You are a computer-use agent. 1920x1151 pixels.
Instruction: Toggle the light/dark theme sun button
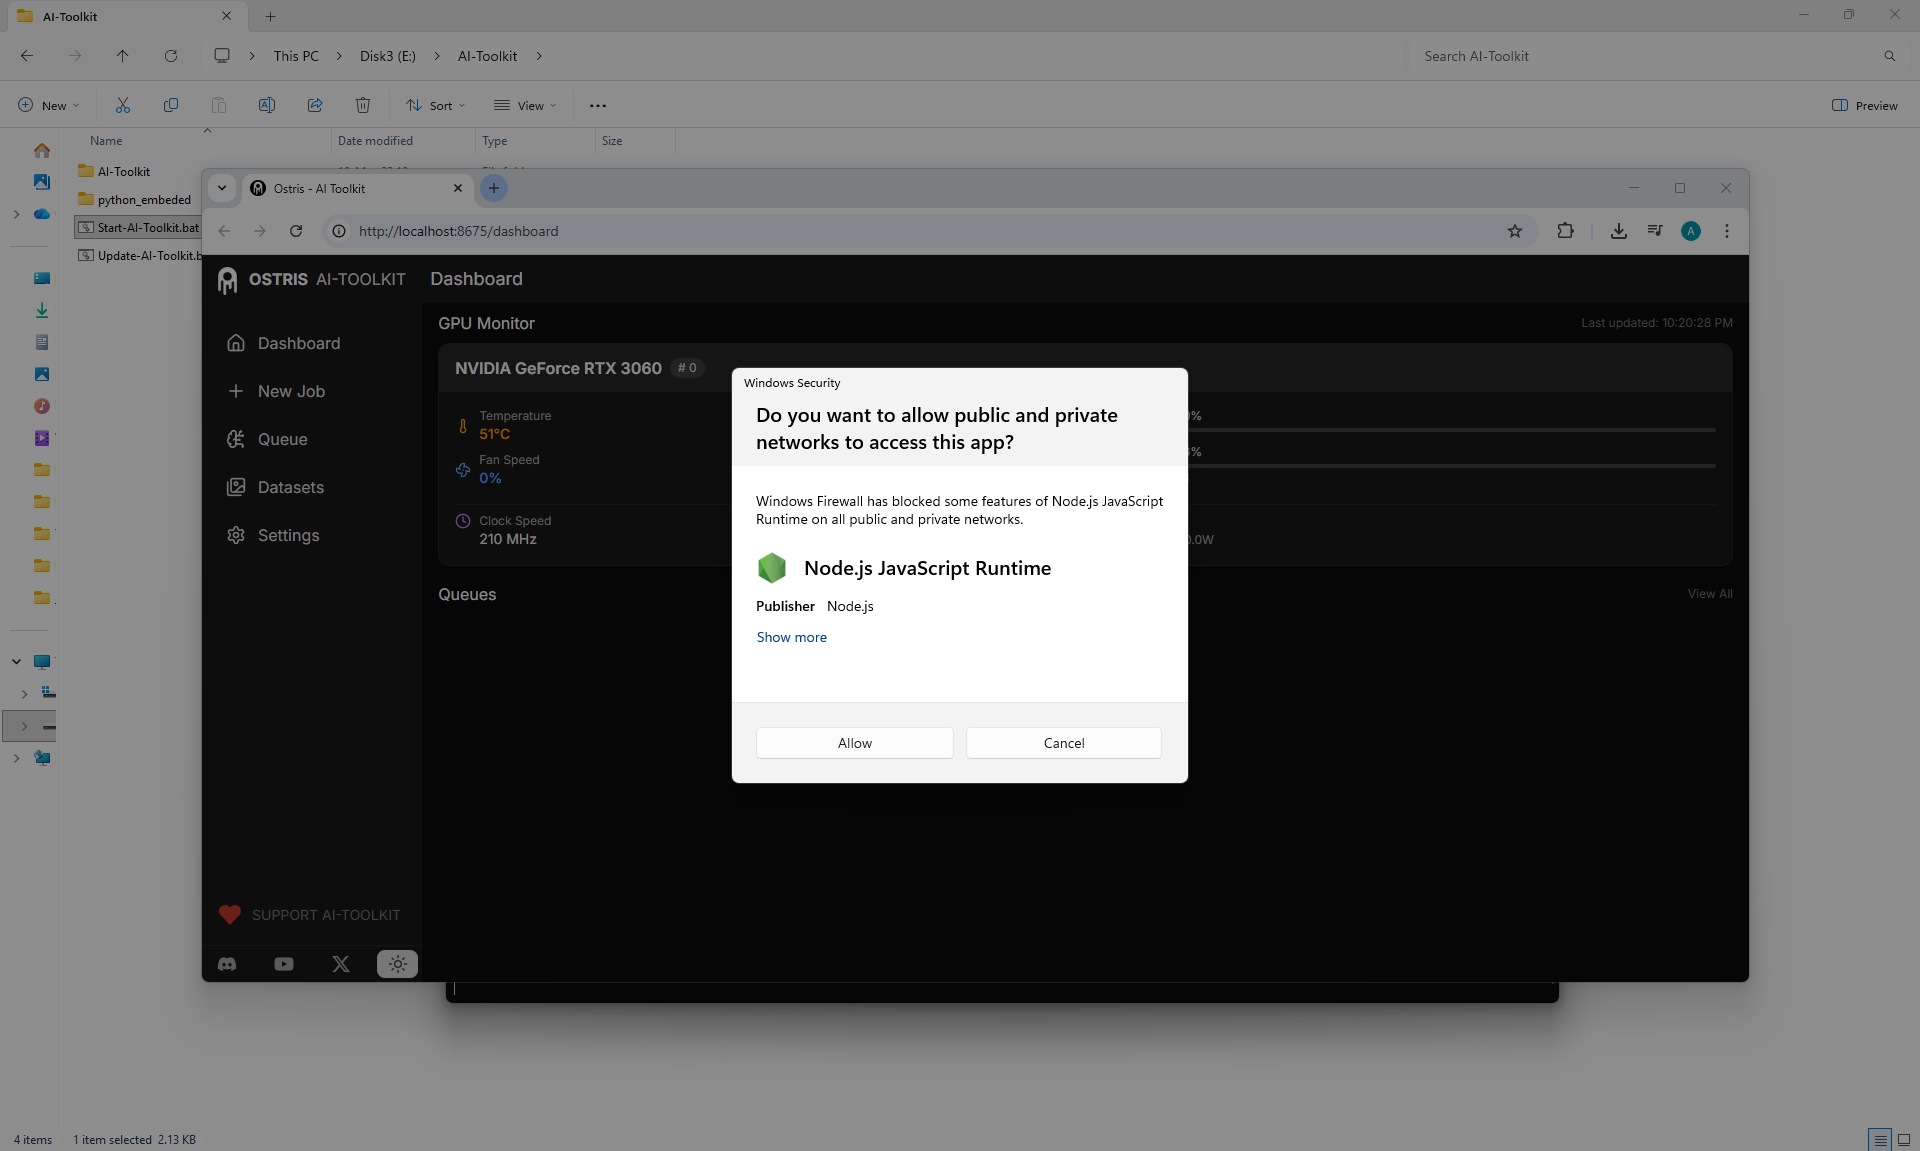click(397, 964)
